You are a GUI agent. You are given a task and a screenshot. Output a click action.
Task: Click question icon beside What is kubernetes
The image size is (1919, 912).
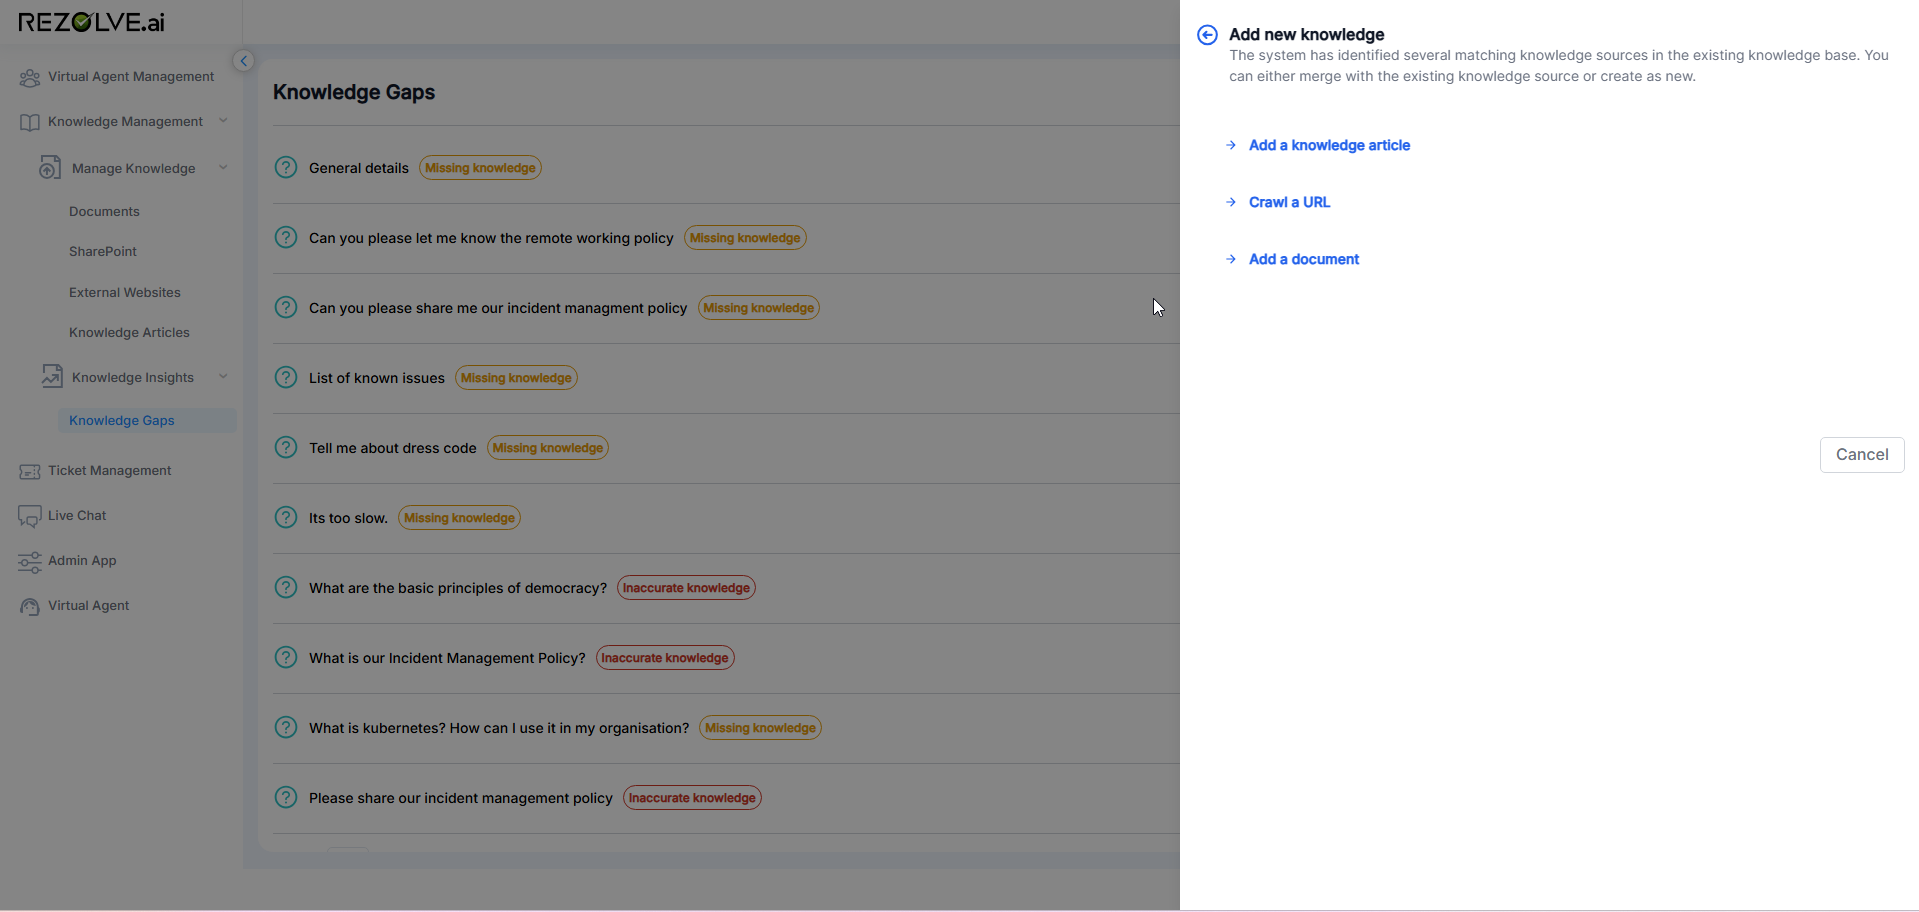point(286,727)
